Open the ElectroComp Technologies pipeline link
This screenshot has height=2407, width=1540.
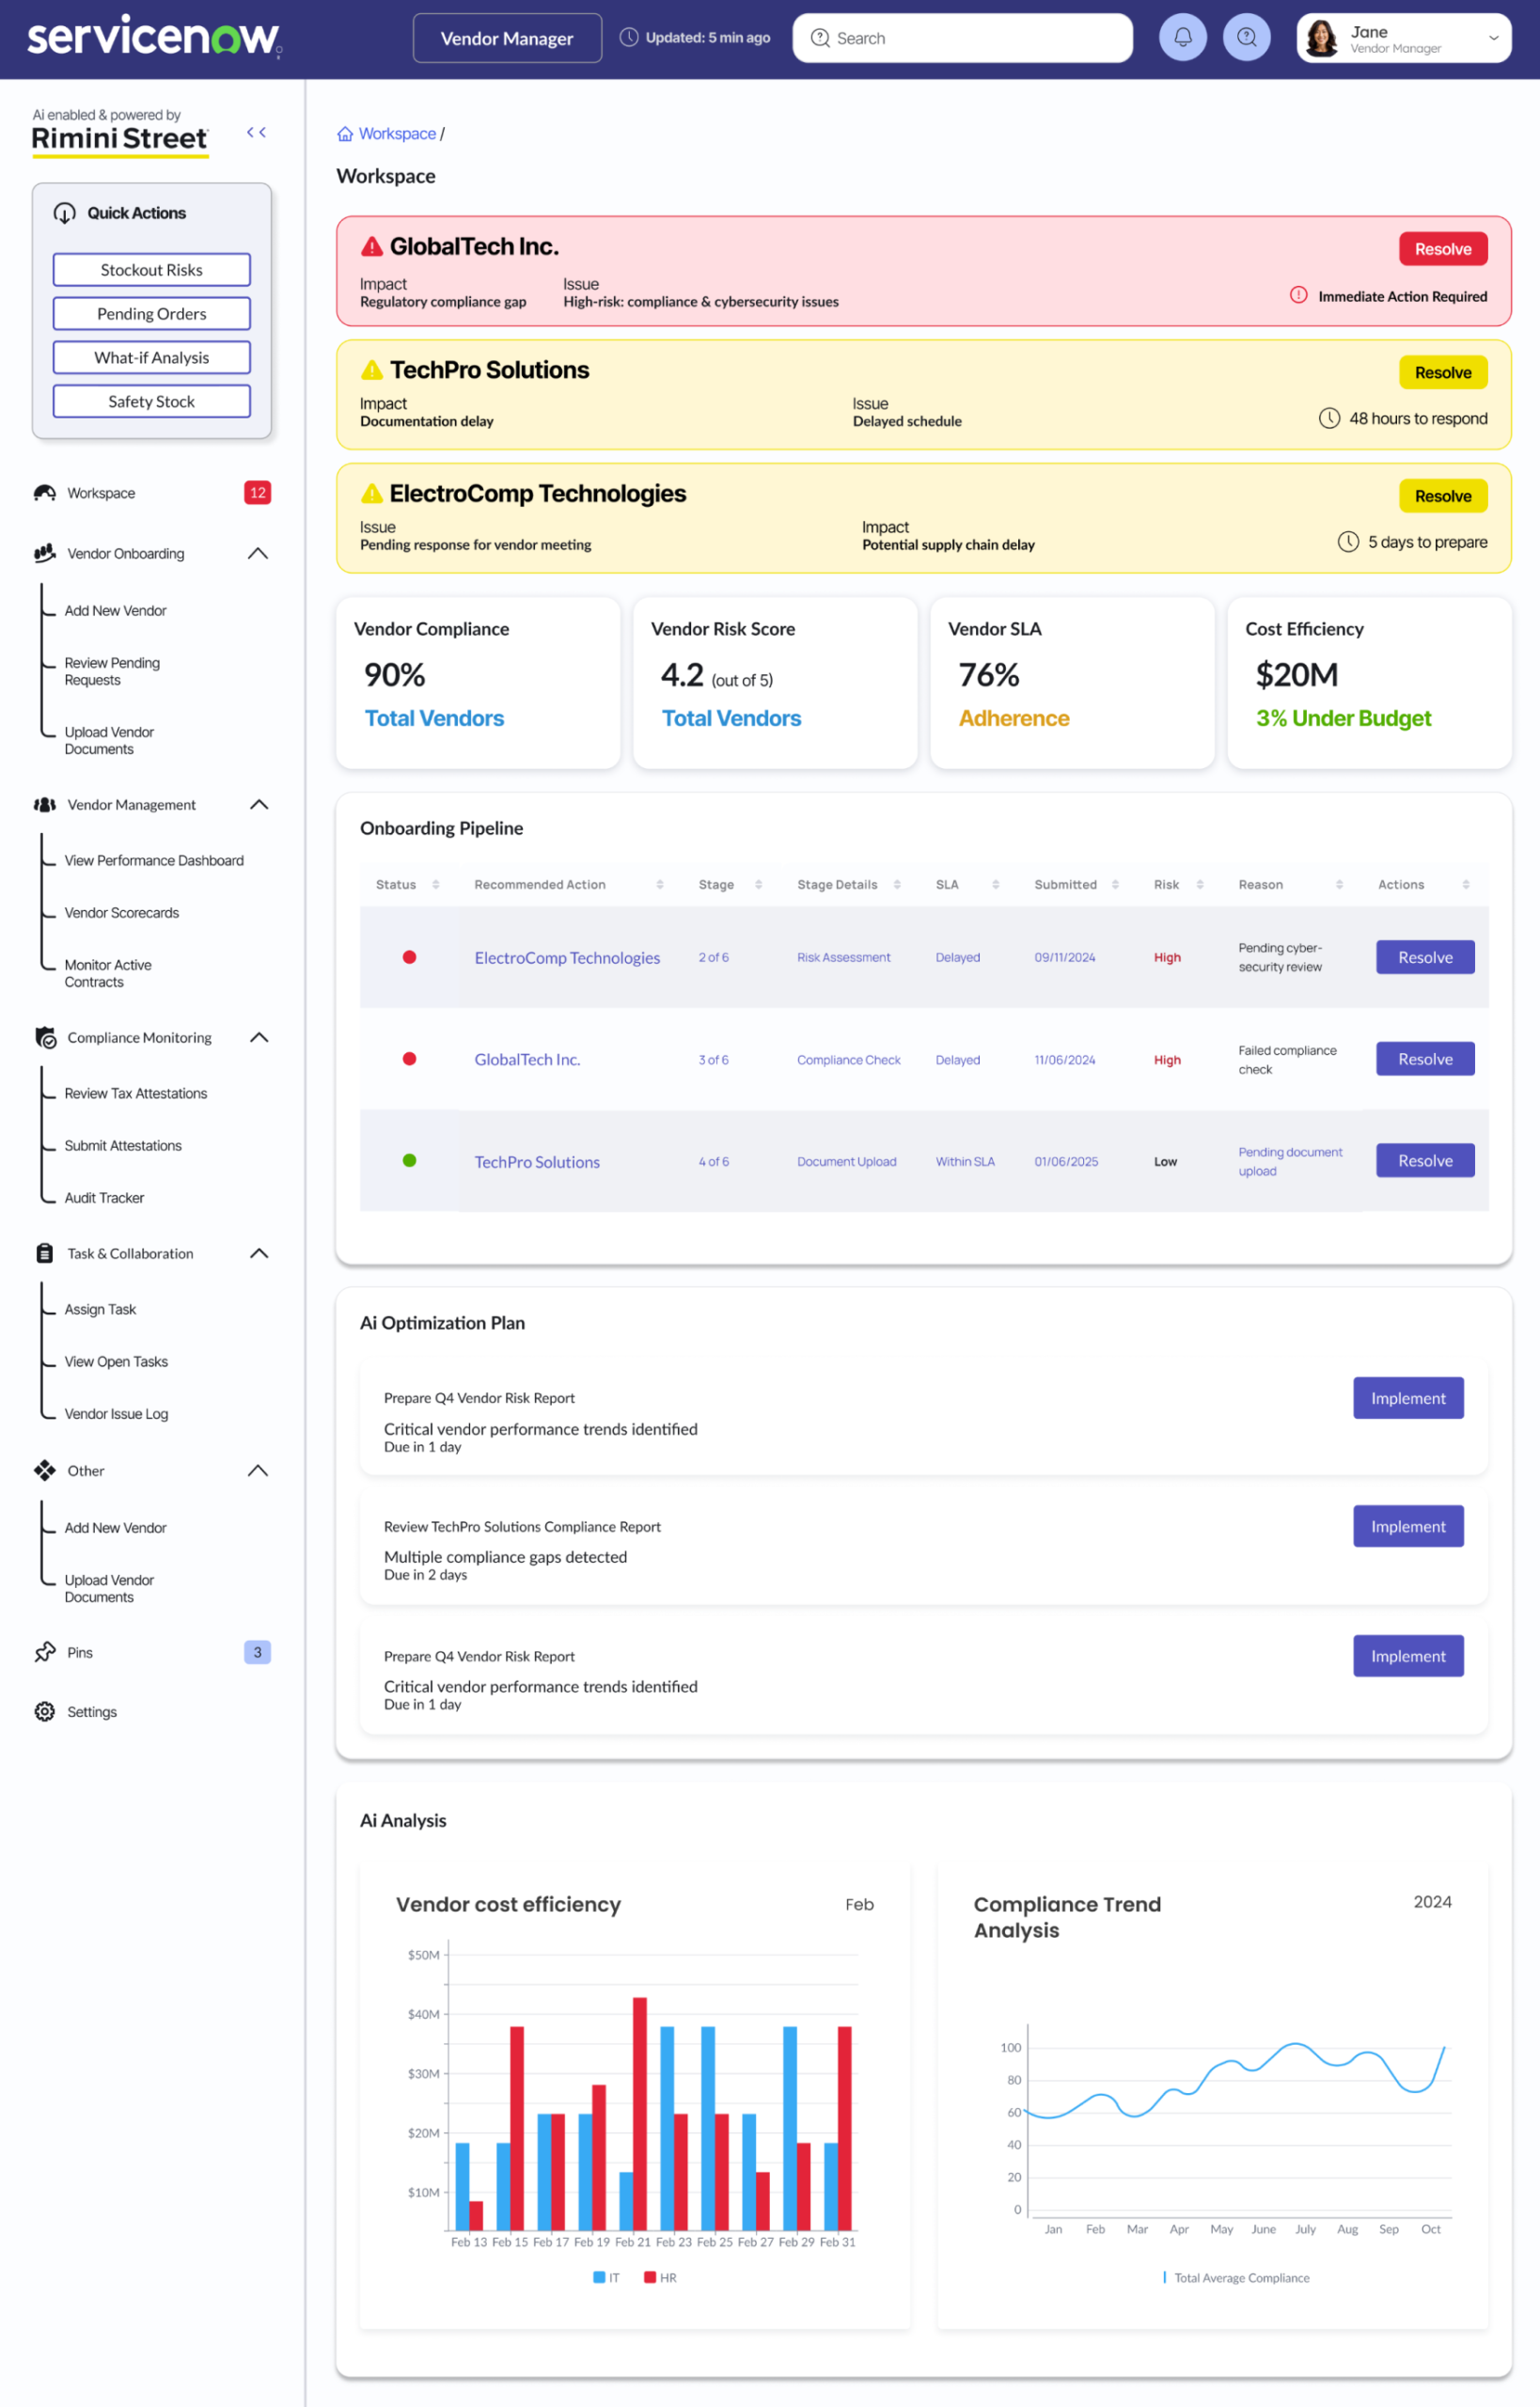tap(567, 957)
